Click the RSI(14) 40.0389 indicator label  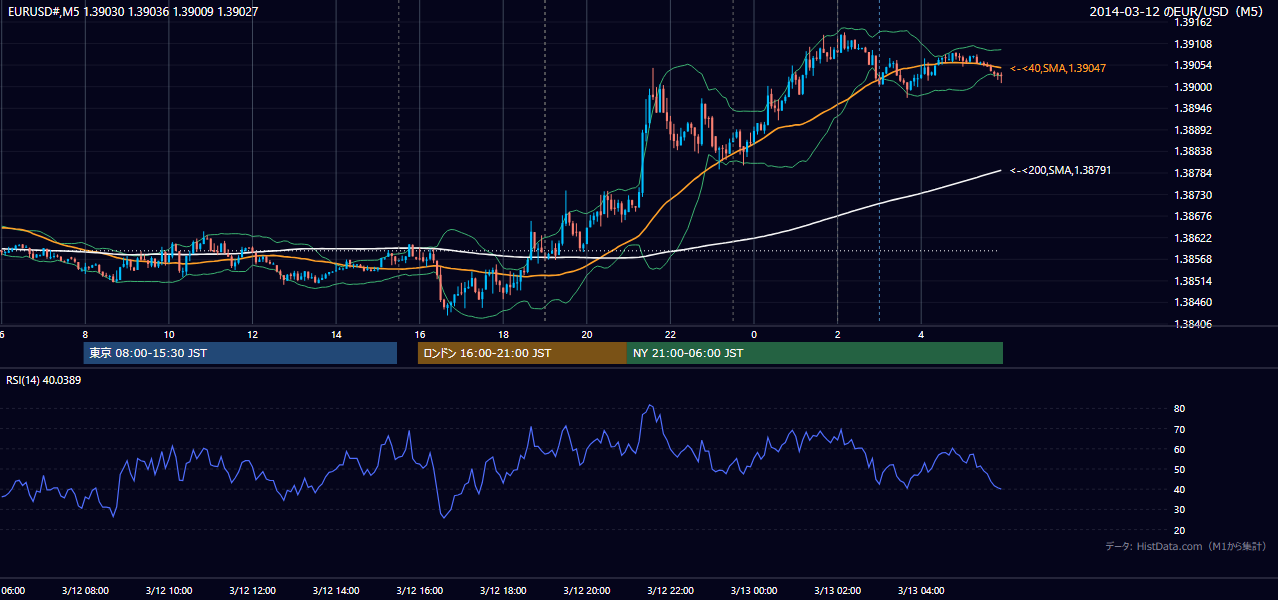pyautogui.click(x=44, y=380)
